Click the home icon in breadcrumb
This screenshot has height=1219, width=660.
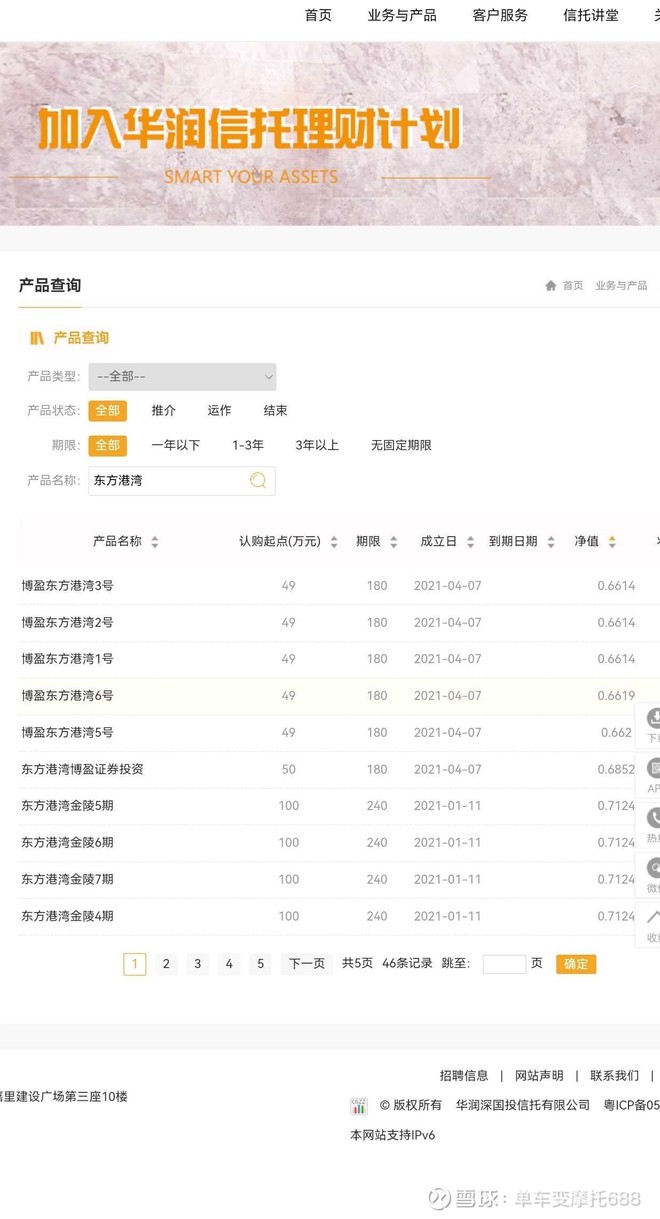click(x=551, y=286)
